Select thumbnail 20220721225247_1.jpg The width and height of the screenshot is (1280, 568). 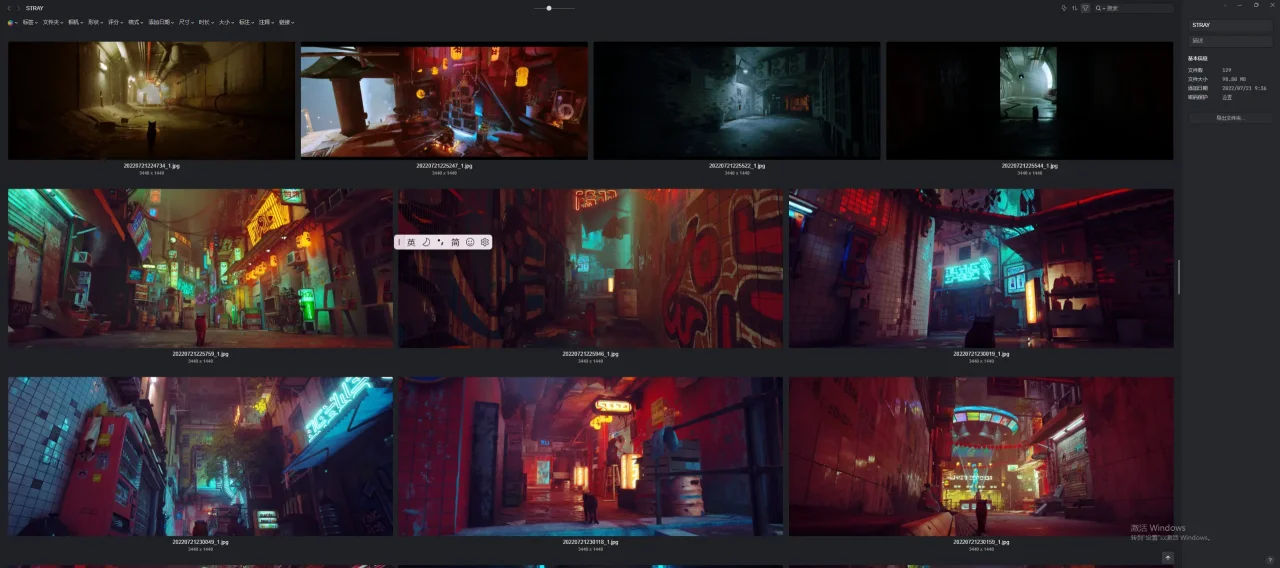click(x=444, y=101)
